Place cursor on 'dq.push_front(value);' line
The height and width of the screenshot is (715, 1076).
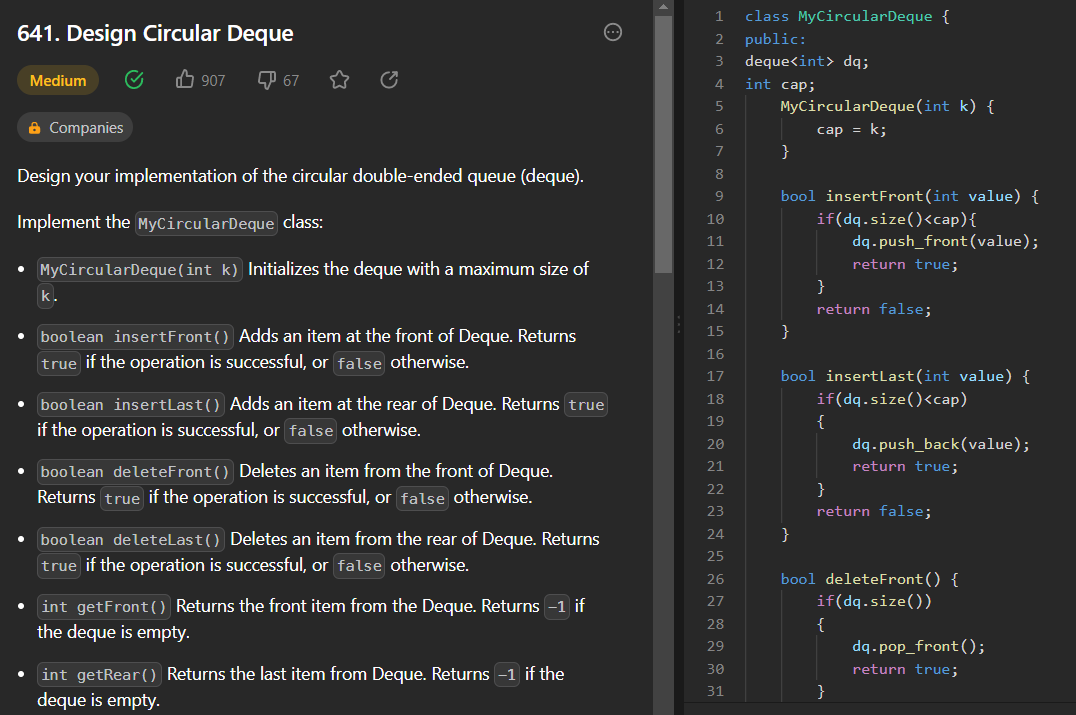945,242
